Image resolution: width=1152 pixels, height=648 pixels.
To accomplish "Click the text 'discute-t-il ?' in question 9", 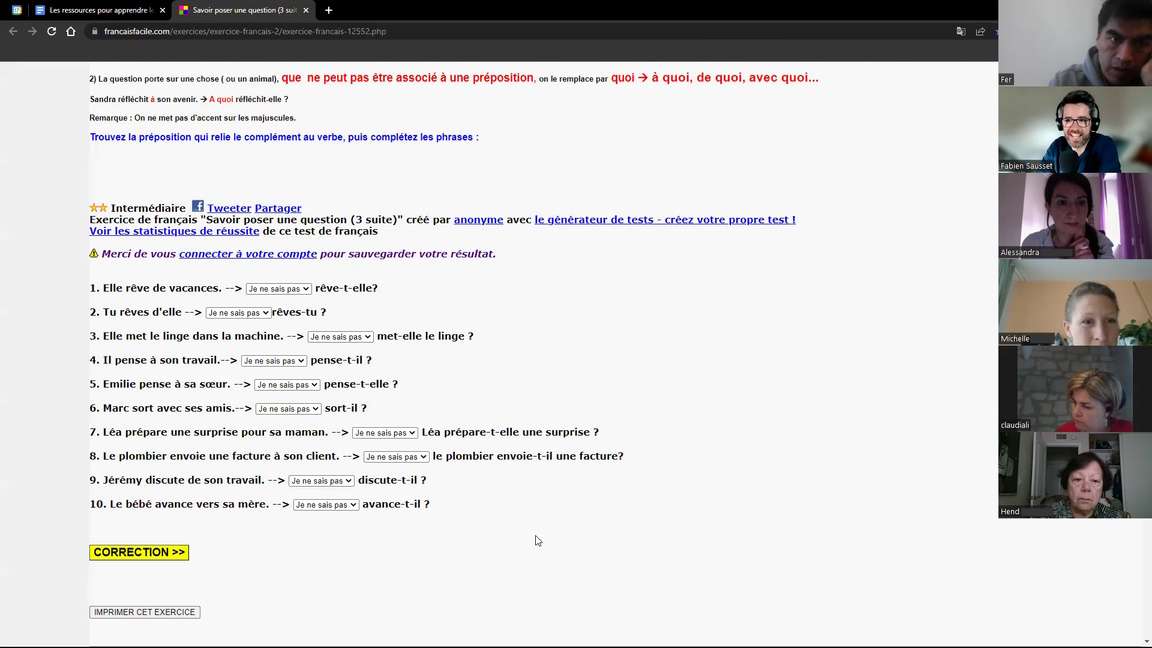I will tap(392, 480).
